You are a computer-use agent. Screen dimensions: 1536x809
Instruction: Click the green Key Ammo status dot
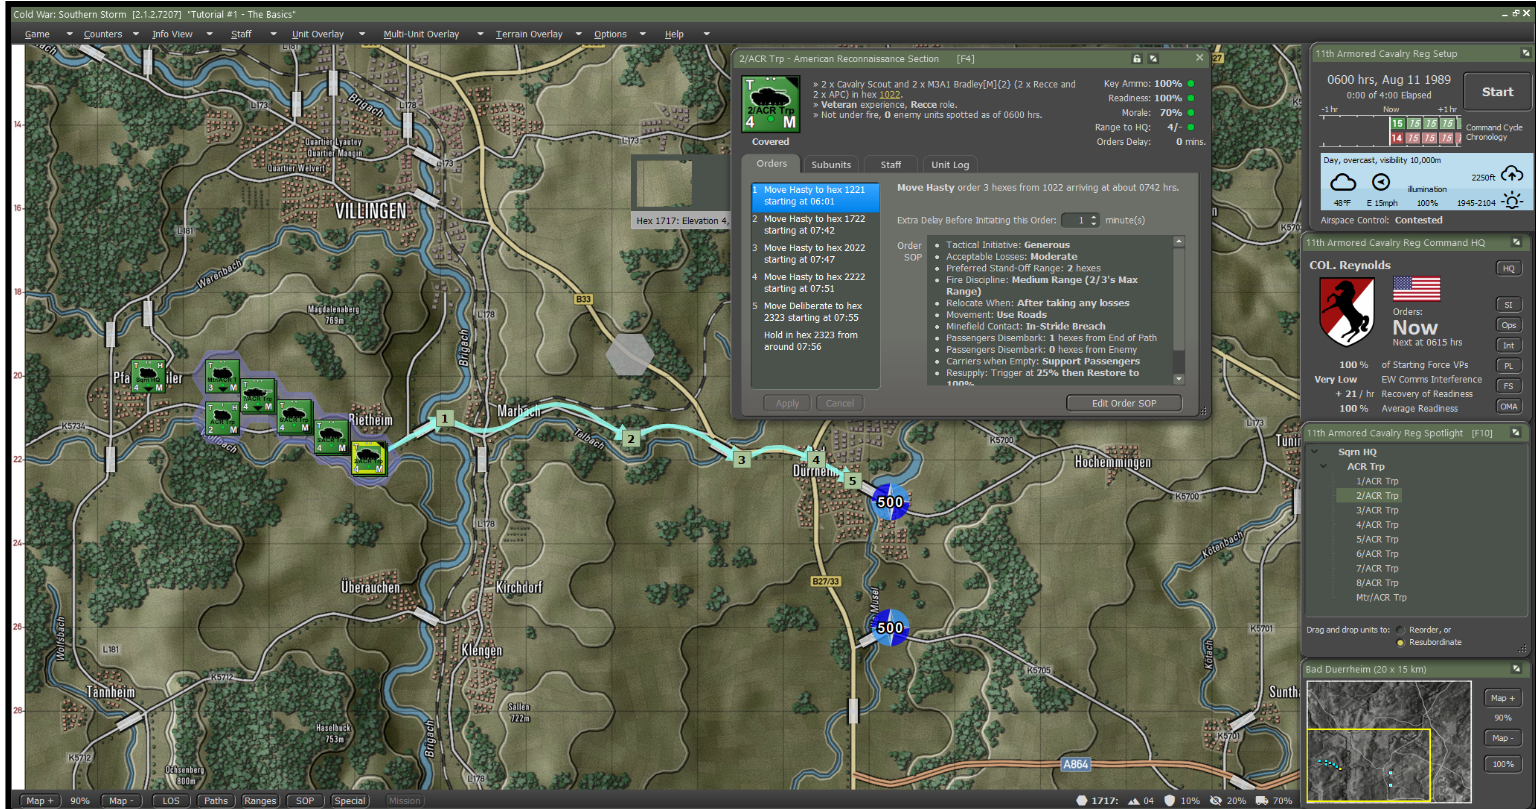[x=1191, y=84]
